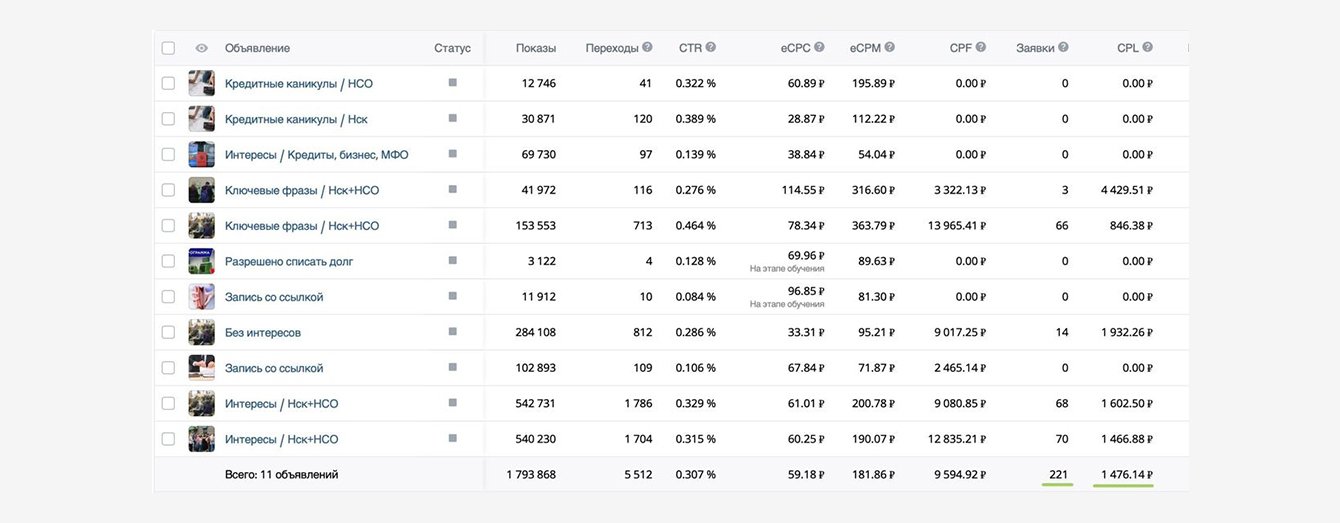Sort by the Показы column header

pyautogui.click(x=536, y=48)
